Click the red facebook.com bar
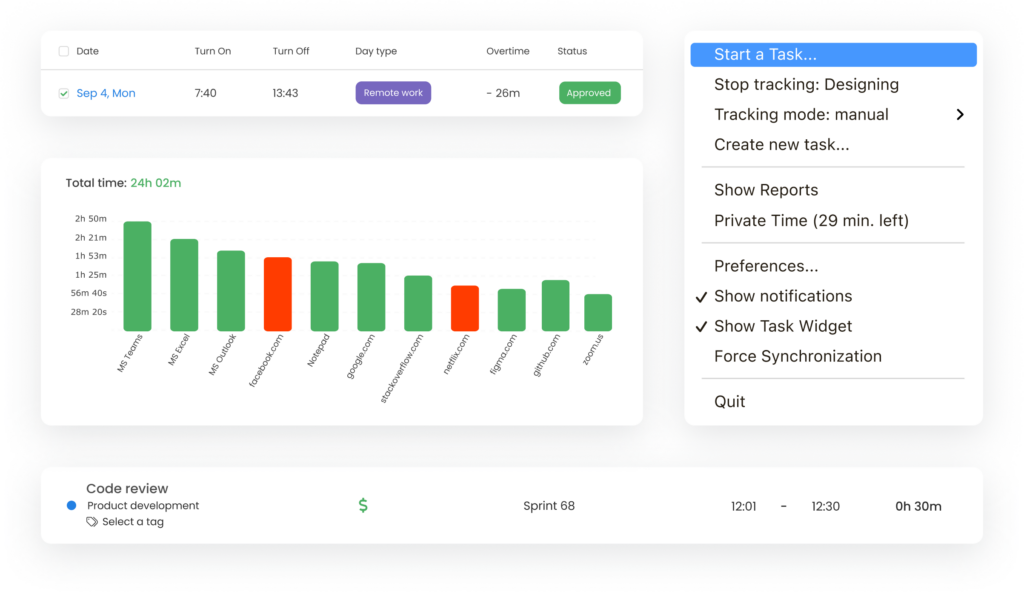Screen dimensions: 1024x595 click(x=278, y=294)
